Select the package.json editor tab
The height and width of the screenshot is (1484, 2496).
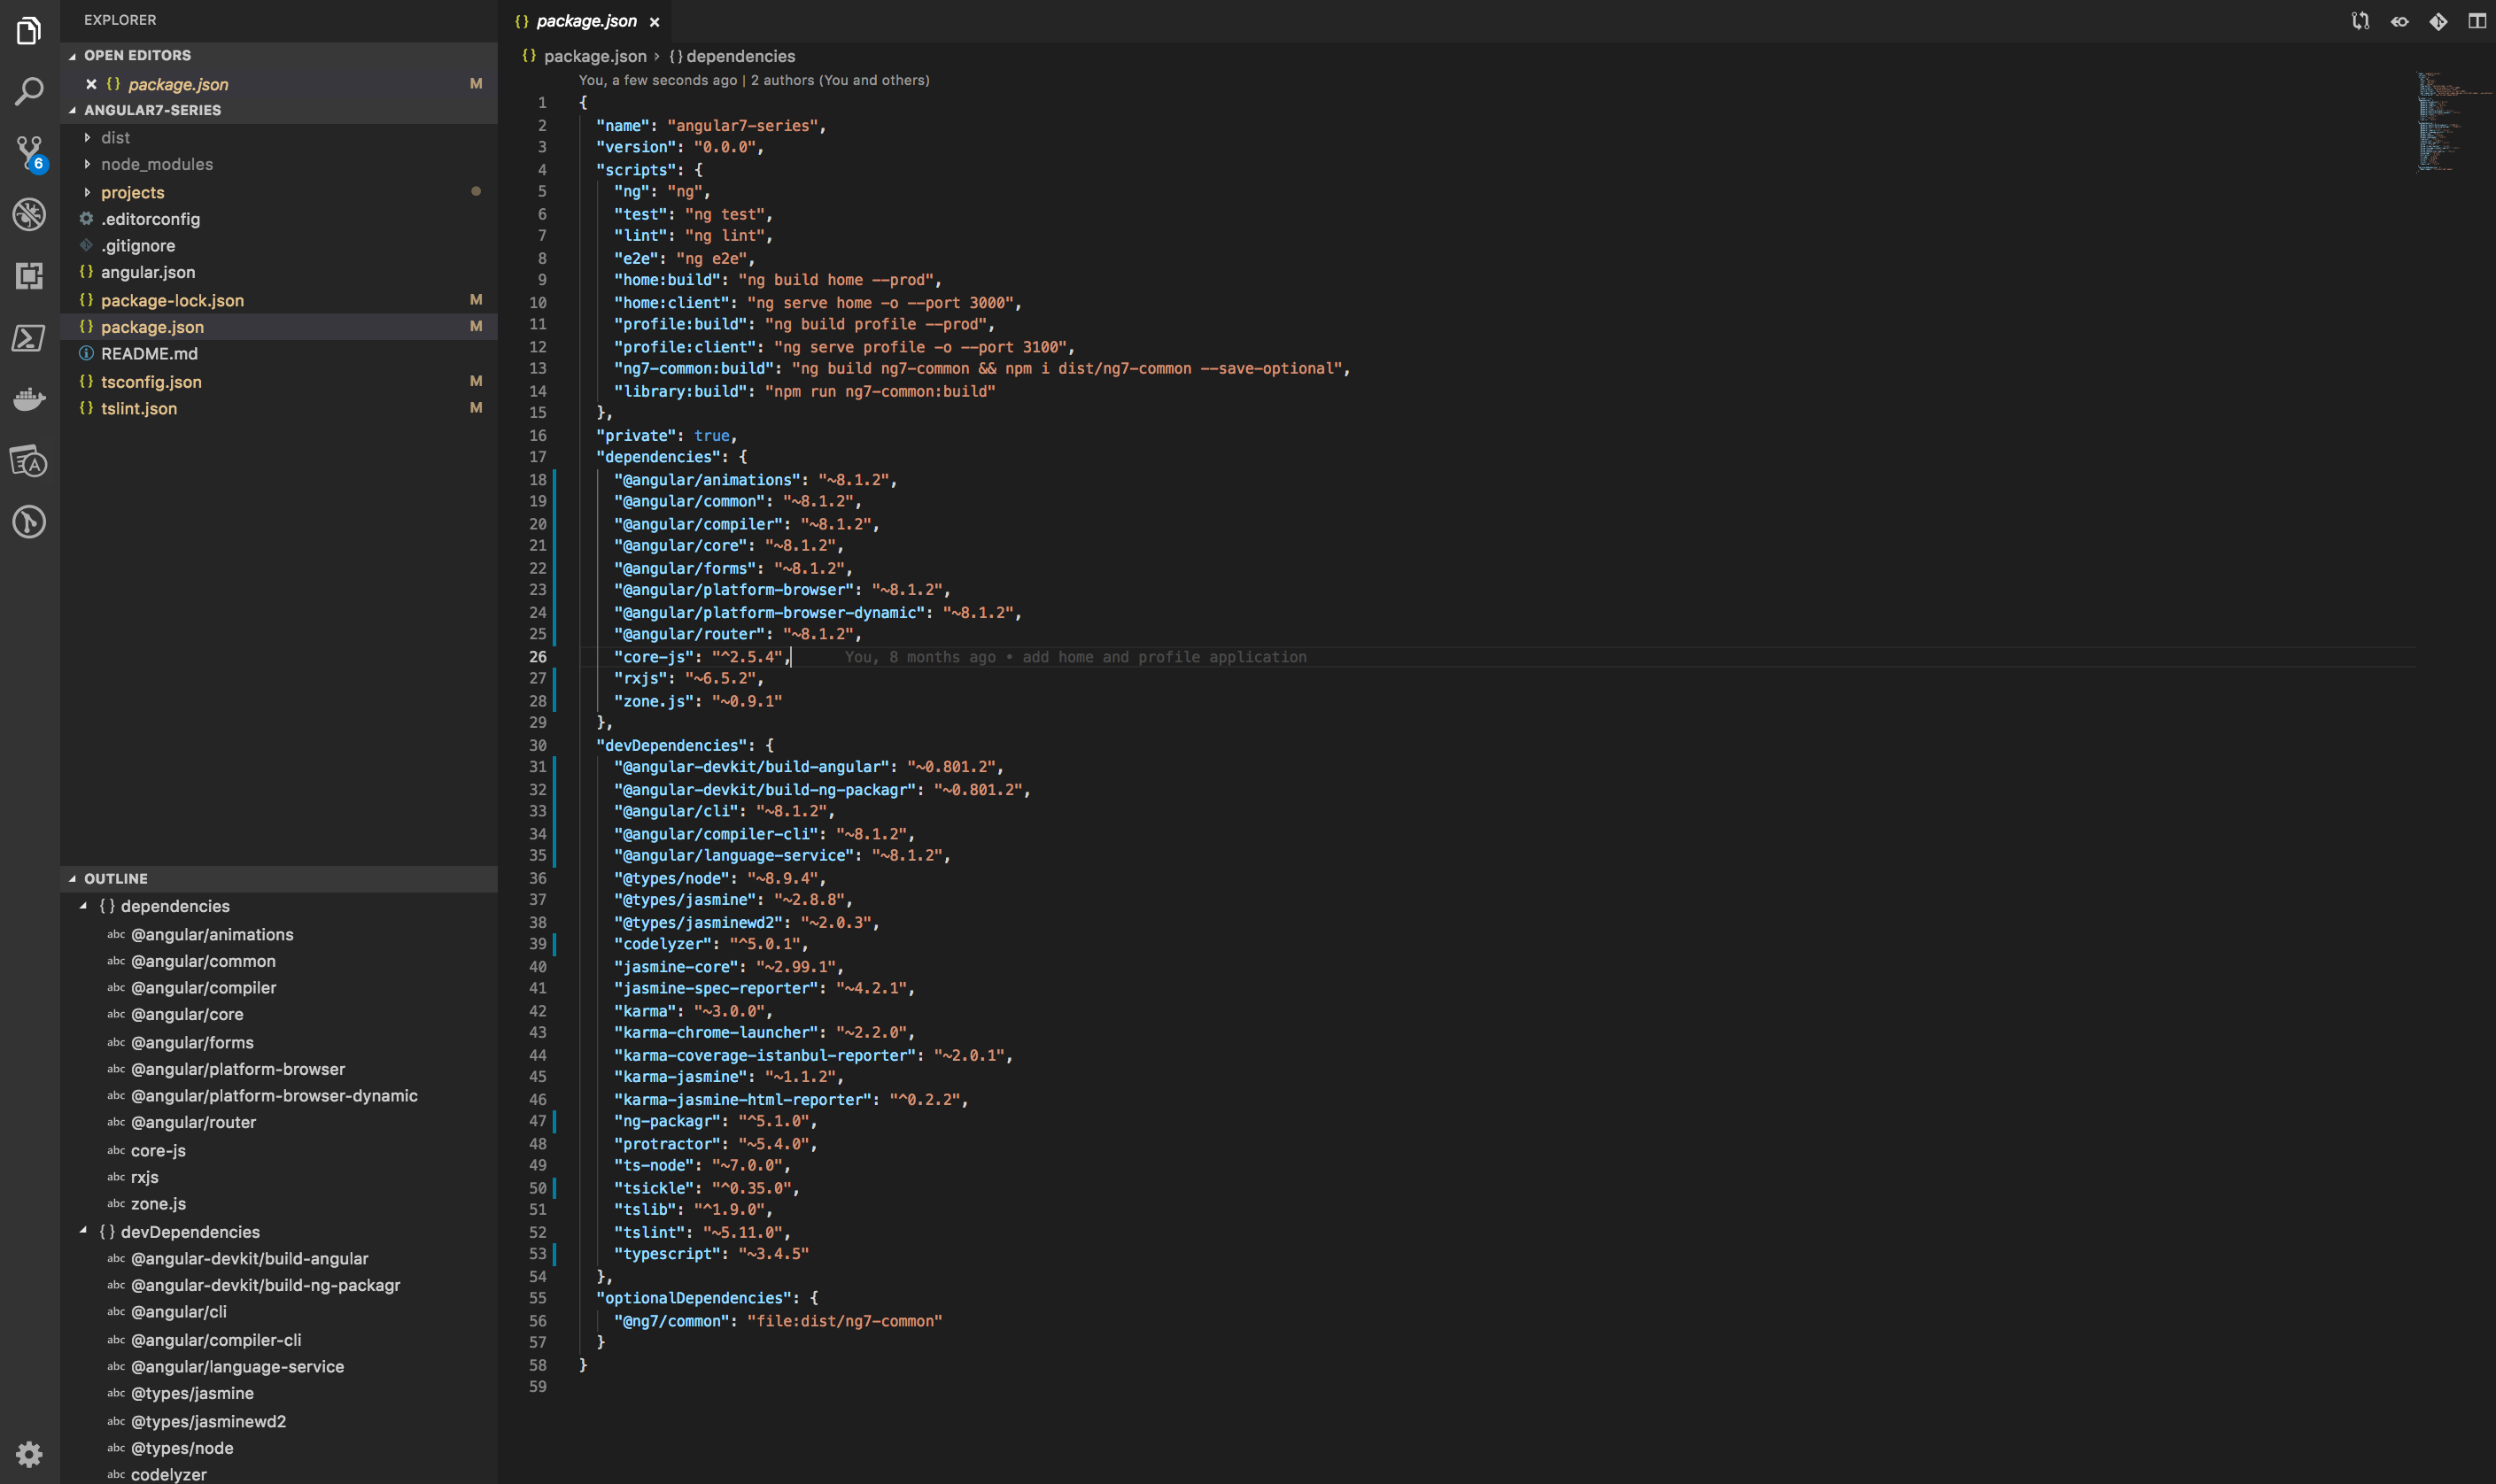point(585,21)
